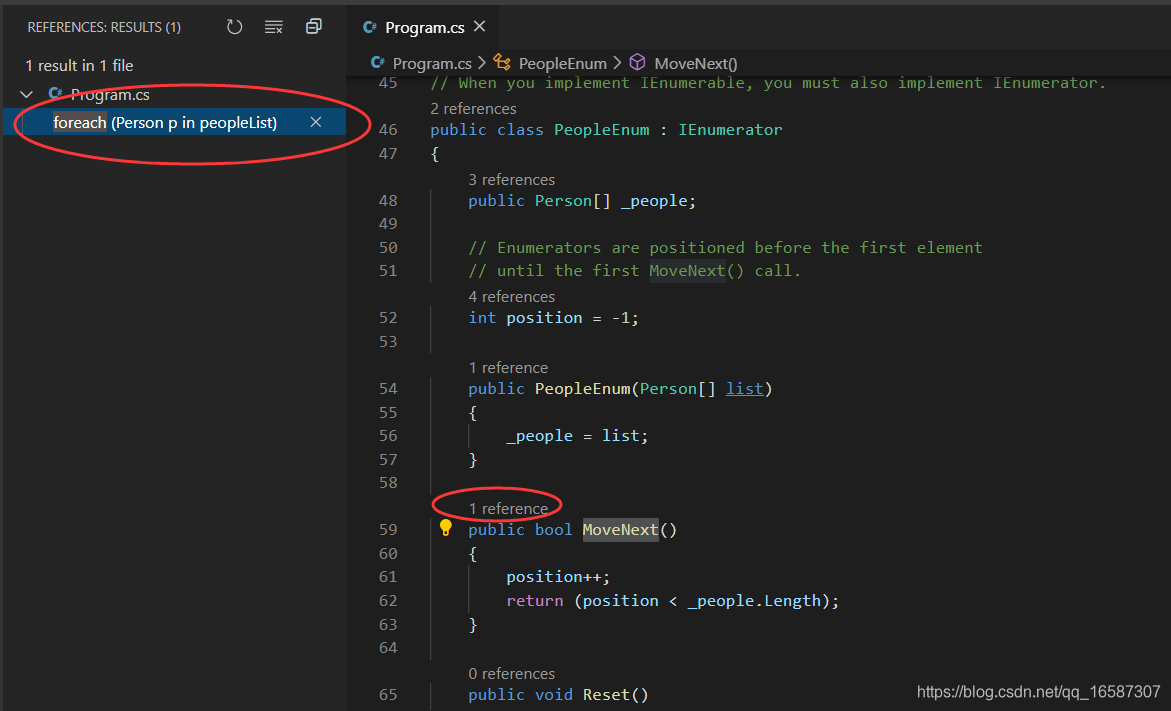Click Program.cs in the breadcrumb bar
The width and height of the screenshot is (1171, 711).
tap(430, 62)
